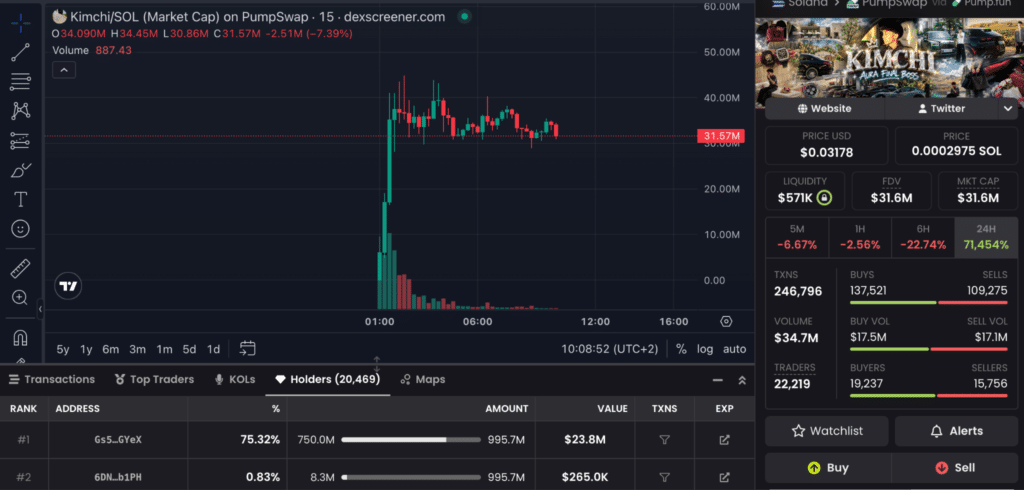Set chart range to 5y
Image resolution: width=1024 pixels, height=490 pixels.
(x=63, y=349)
